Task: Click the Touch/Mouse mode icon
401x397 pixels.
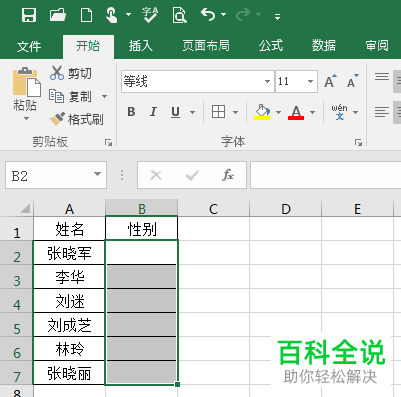Action: (112, 15)
